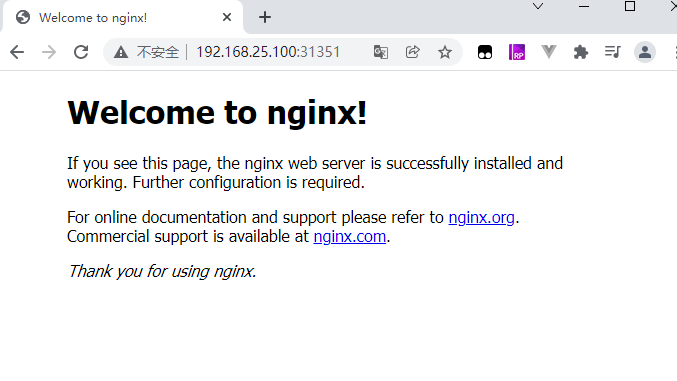Open the nginx.com link
The image size is (677, 381).
350,236
